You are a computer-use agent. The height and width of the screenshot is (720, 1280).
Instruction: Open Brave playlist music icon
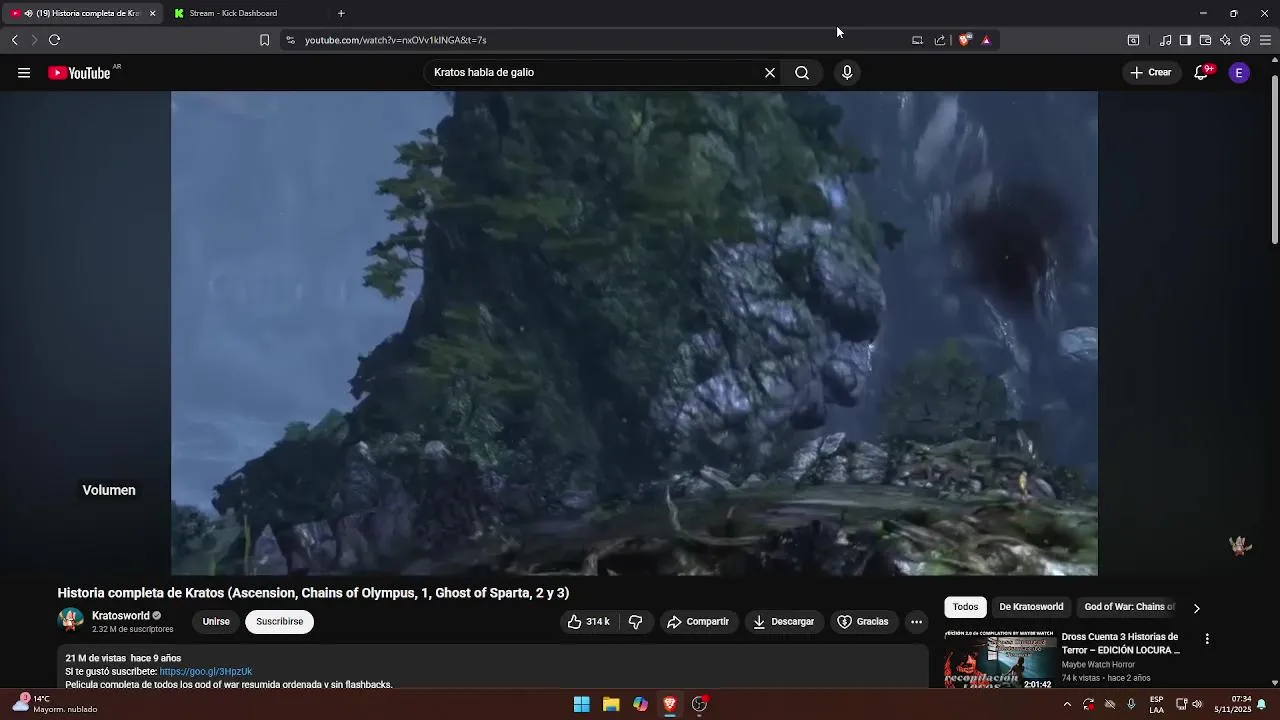(x=1165, y=40)
